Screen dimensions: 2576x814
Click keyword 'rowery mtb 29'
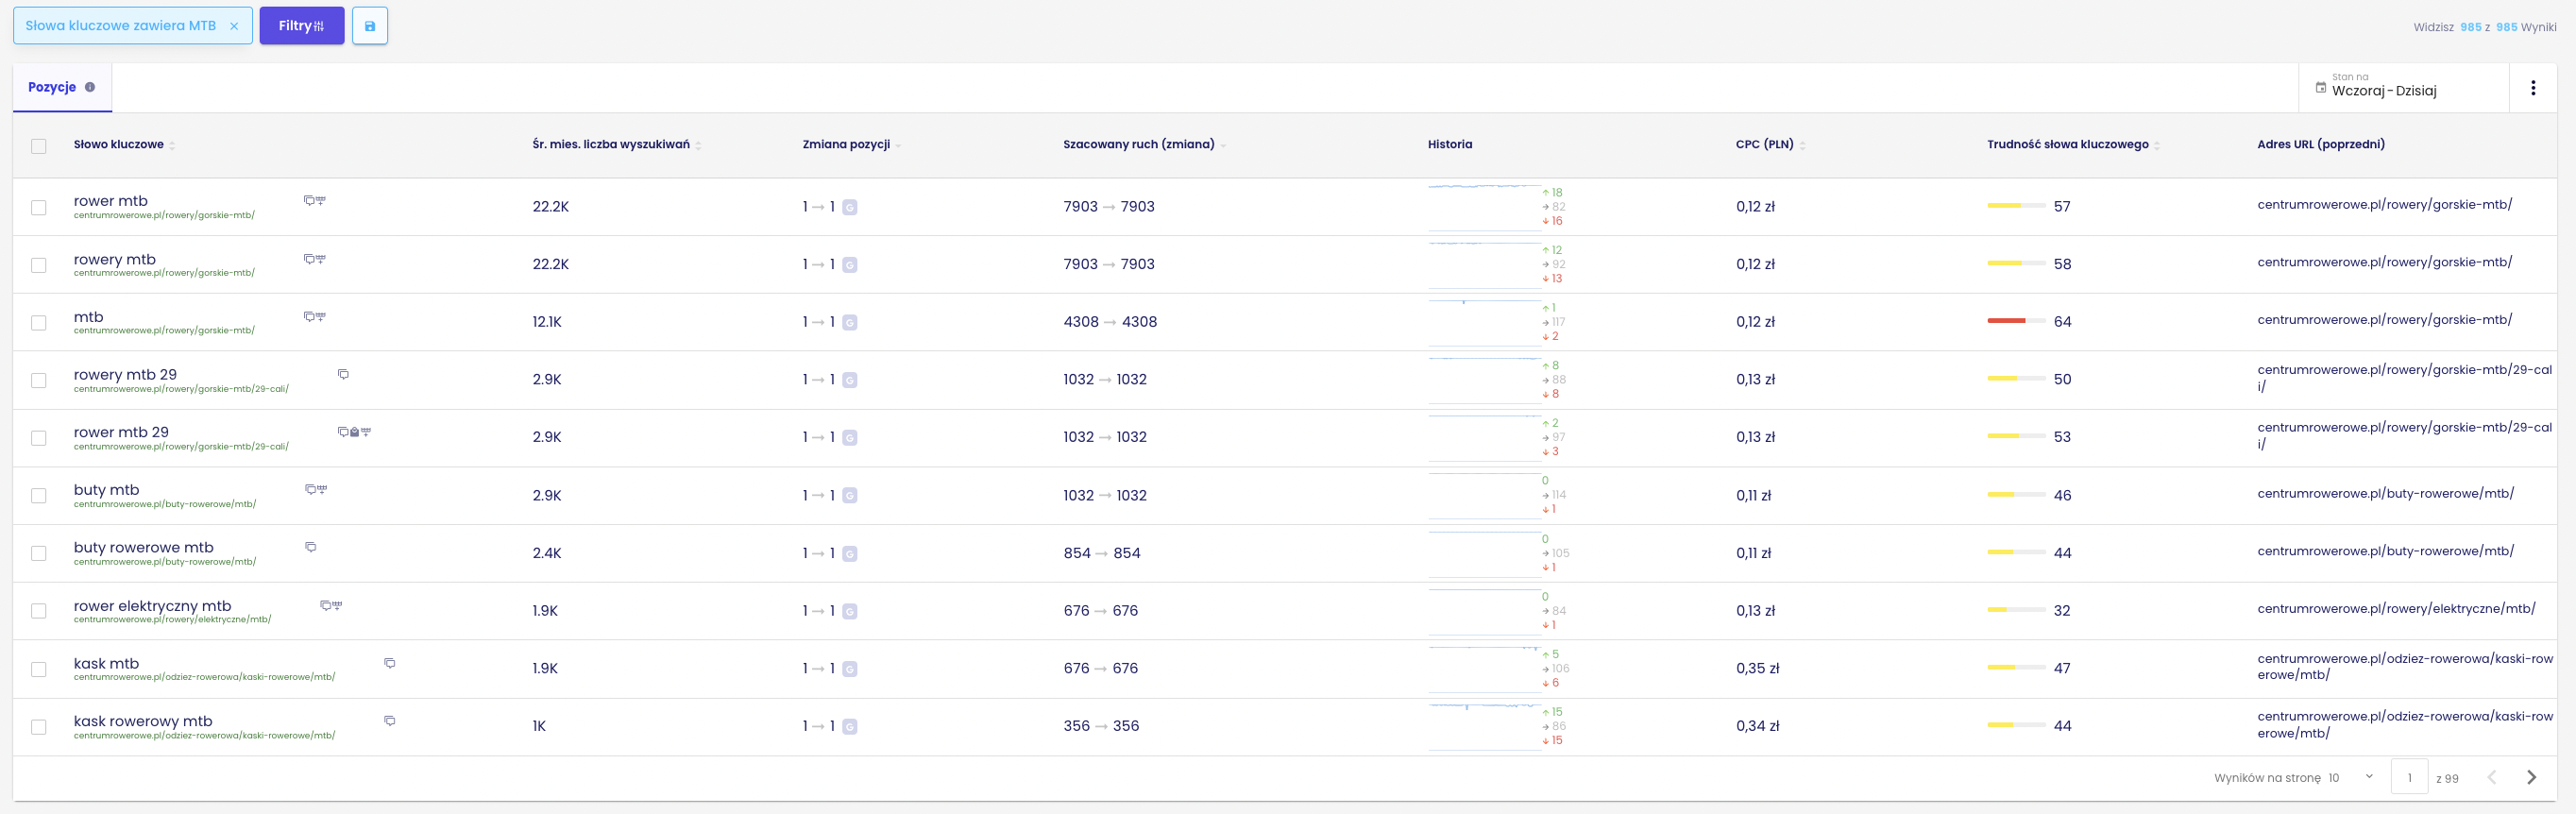coord(125,374)
